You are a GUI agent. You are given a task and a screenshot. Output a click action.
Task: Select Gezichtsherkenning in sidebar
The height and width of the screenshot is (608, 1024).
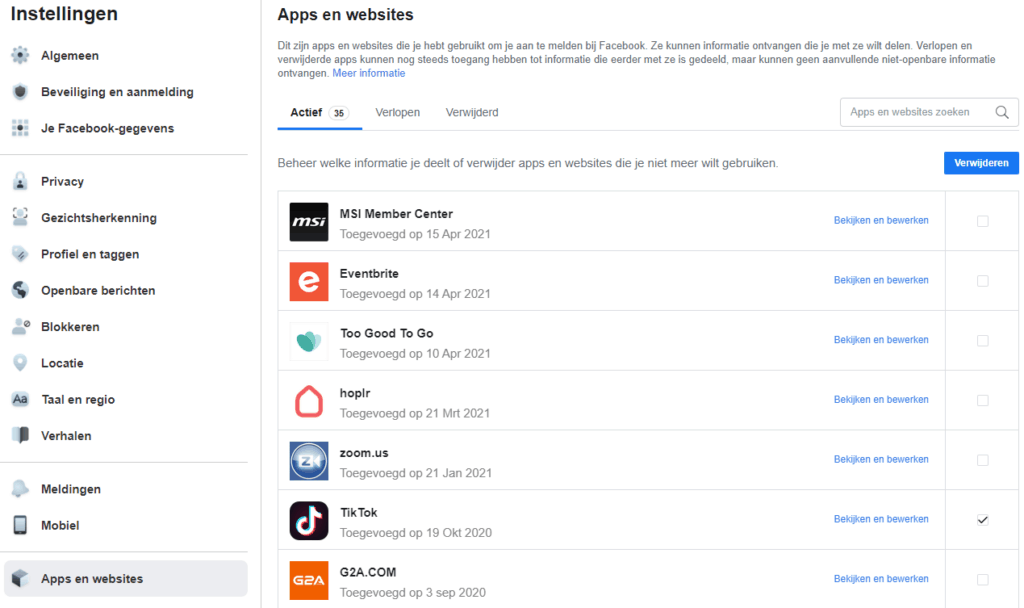(x=99, y=218)
